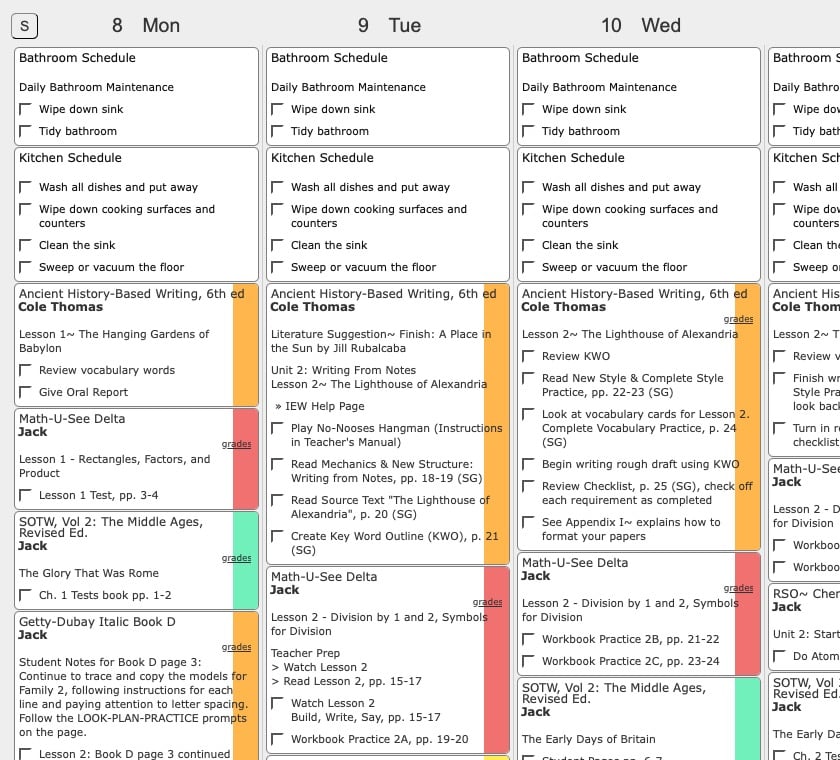Image resolution: width=840 pixels, height=760 pixels.
Task: Check Read Mechanics & New Structure task
Action: click(x=277, y=464)
